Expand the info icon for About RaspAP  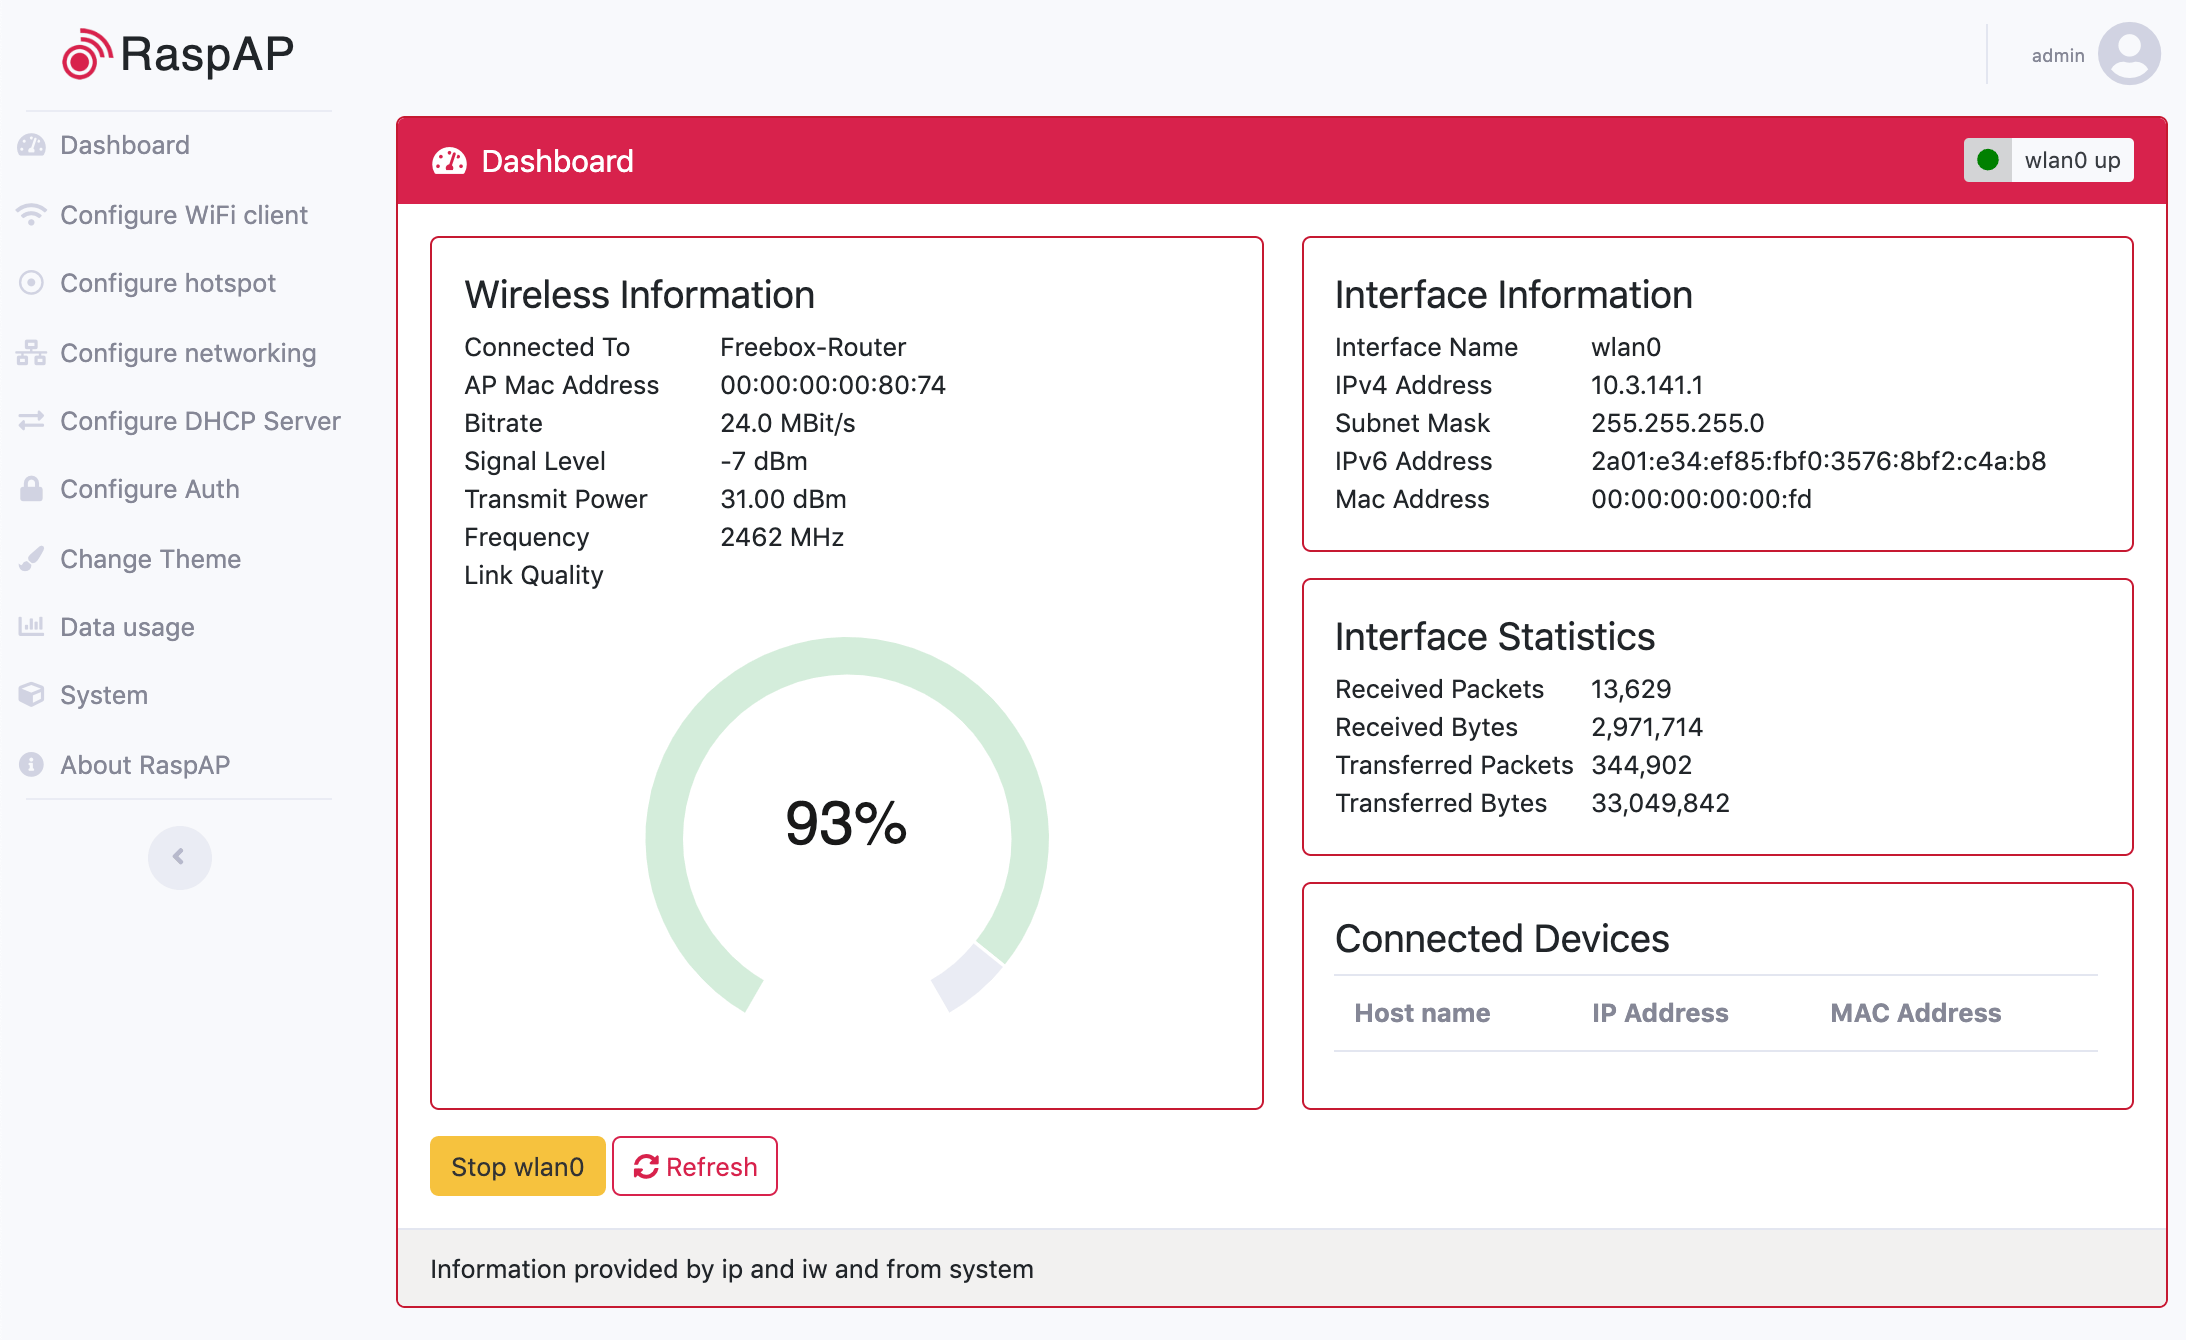coord(31,763)
